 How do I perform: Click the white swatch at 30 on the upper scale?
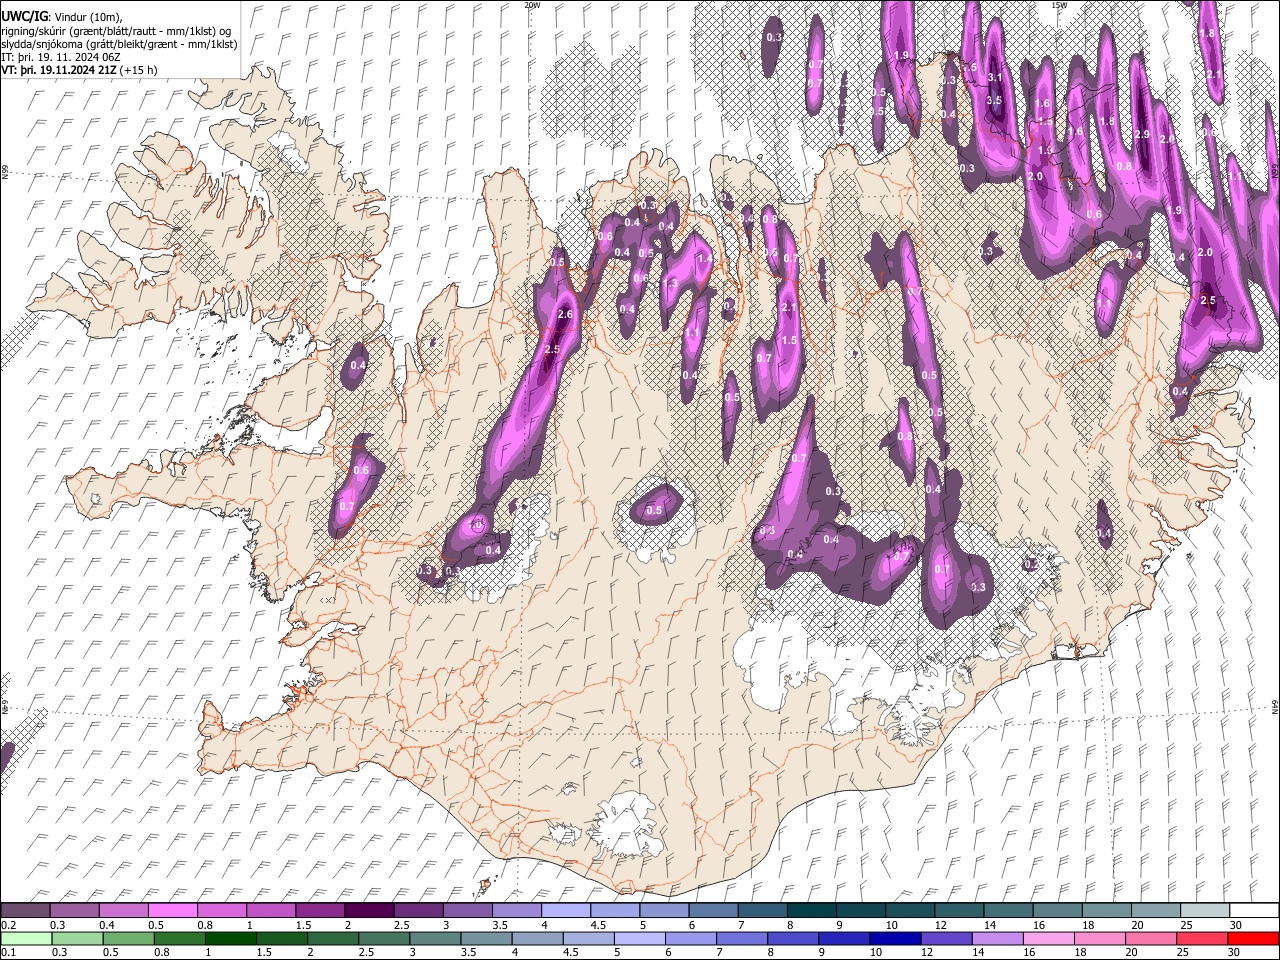click(x=1253, y=910)
